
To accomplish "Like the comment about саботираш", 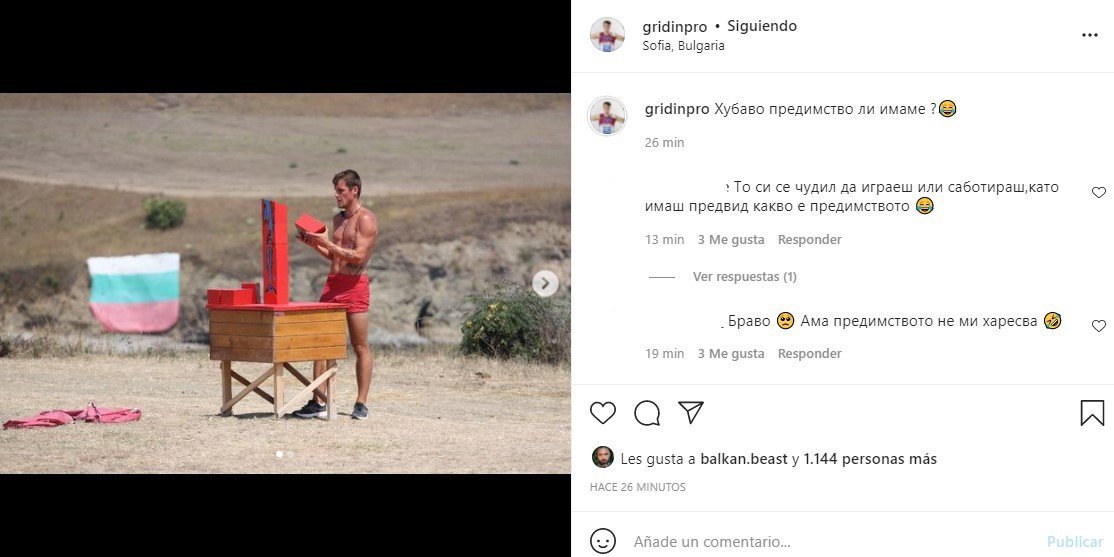I will tap(1098, 192).
